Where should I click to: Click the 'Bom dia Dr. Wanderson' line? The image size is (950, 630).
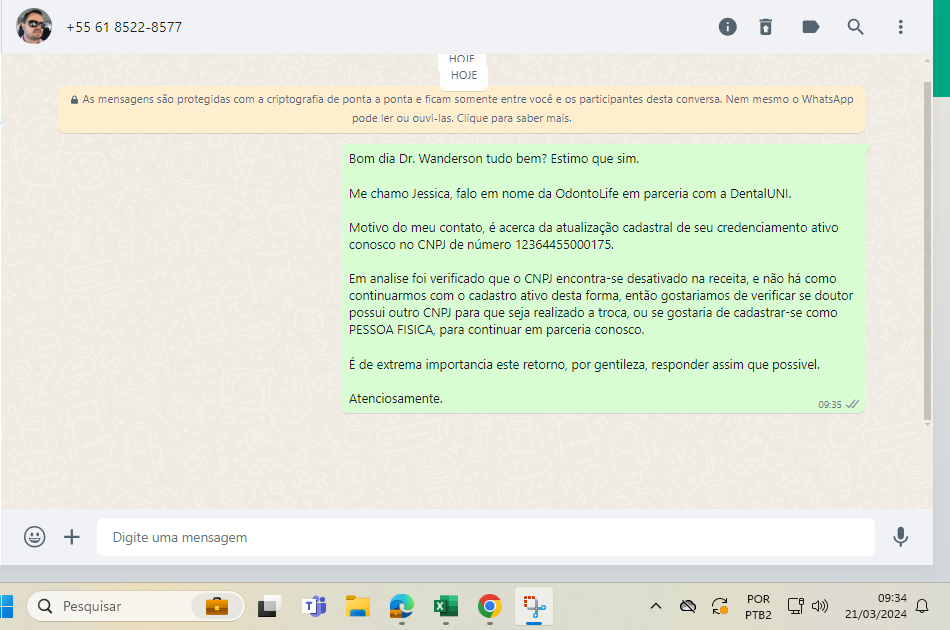click(x=494, y=159)
